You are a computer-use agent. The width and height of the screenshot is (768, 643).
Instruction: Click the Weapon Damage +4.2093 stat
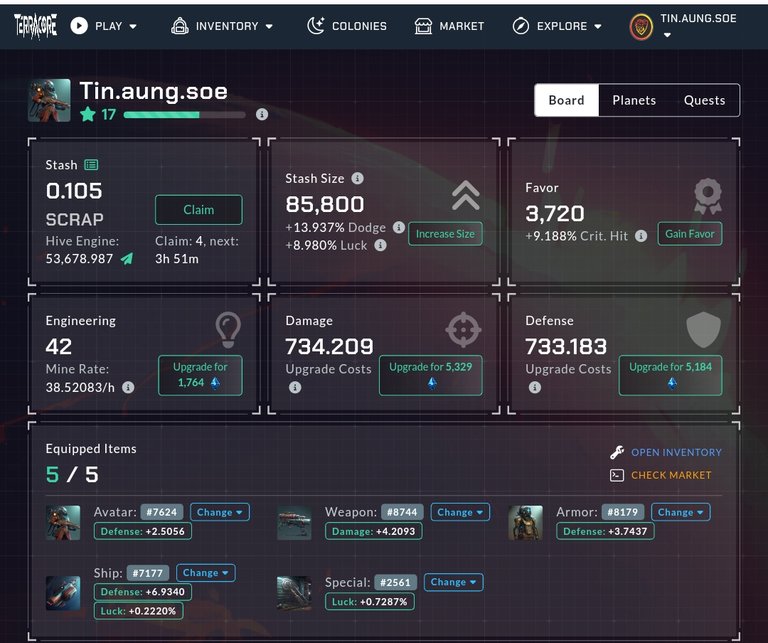point(374,531)
